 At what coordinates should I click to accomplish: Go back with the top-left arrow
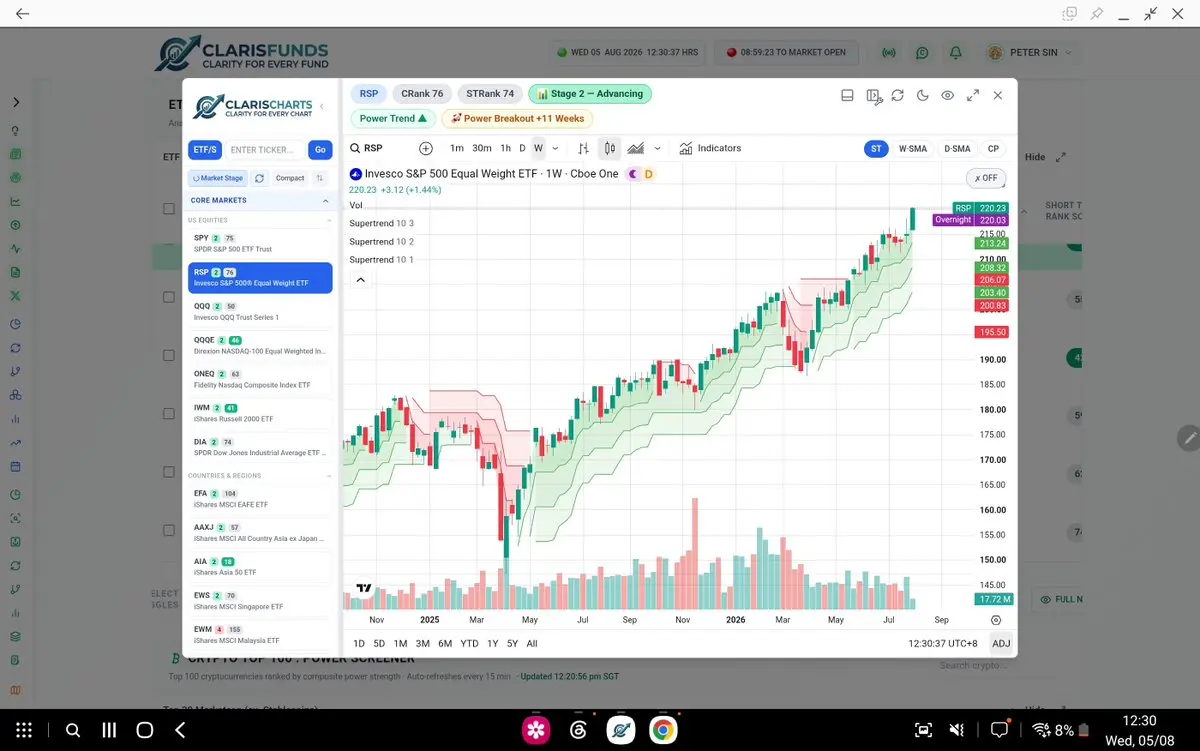click(22, 14)
